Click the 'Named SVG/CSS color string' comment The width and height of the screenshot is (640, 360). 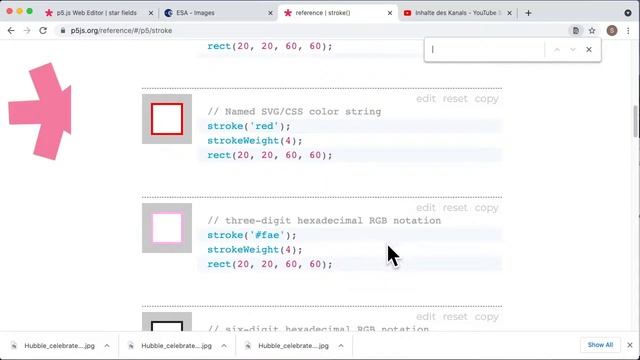[x=294, y=111]
